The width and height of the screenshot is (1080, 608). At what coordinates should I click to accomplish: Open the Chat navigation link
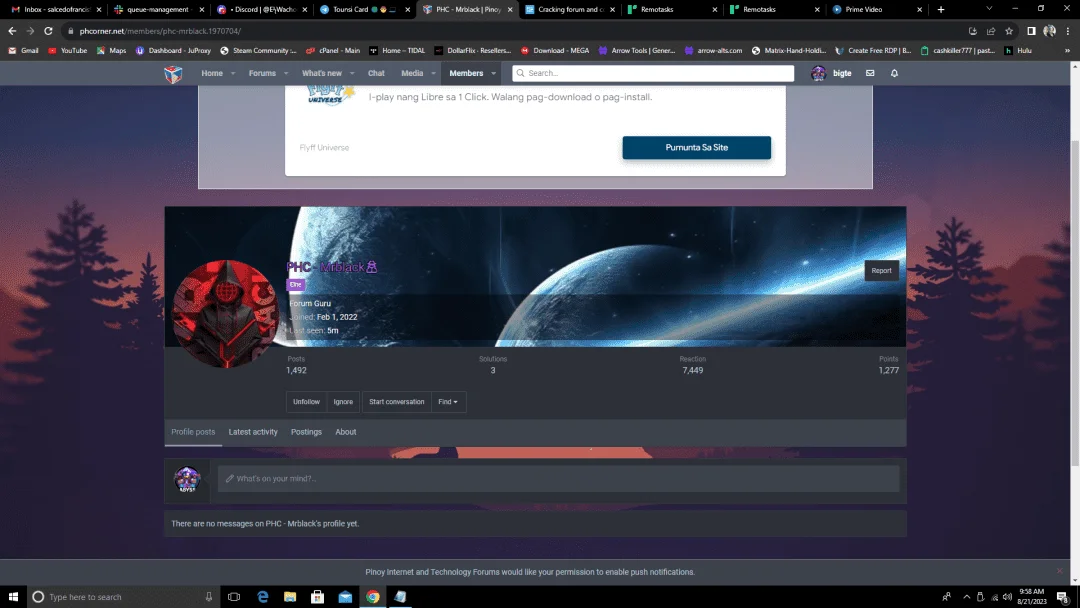pyautogui.click(x=376, y=73)
